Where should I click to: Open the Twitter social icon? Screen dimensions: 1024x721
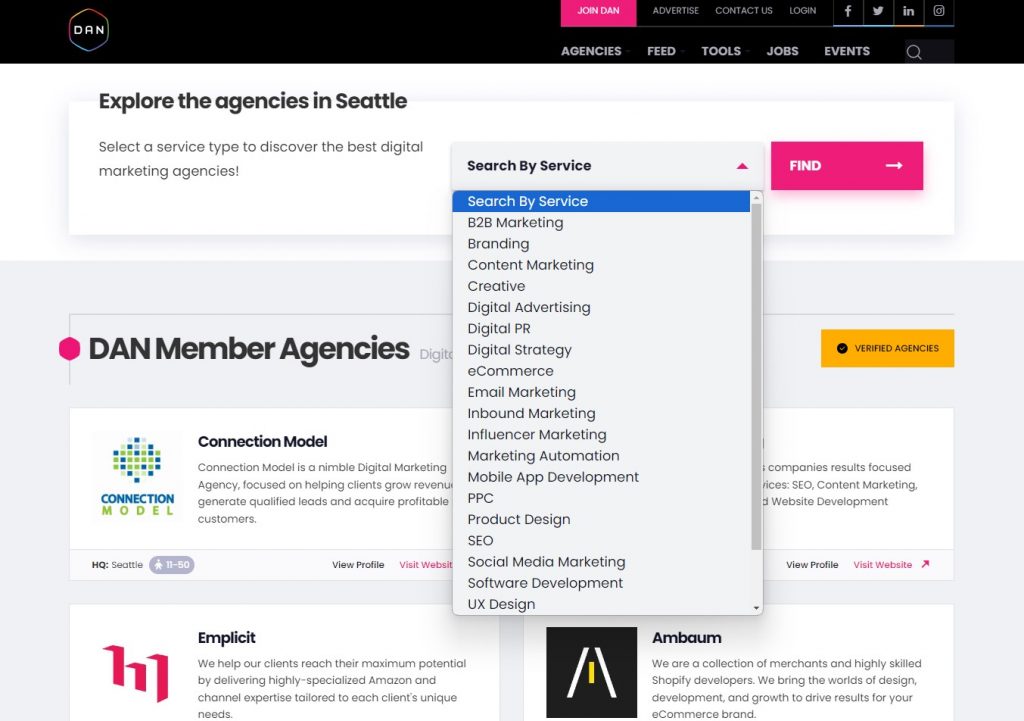click(878, 11)
